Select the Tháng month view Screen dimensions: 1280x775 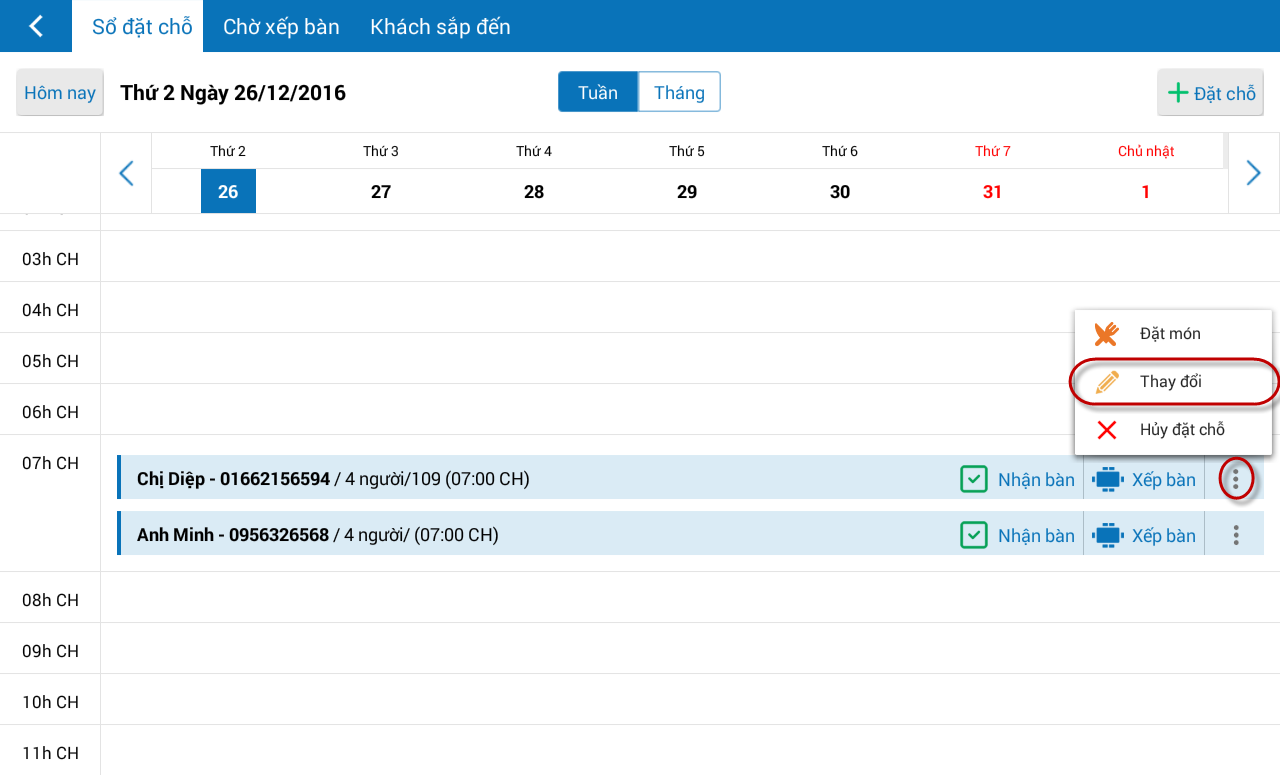coord(679,92)
